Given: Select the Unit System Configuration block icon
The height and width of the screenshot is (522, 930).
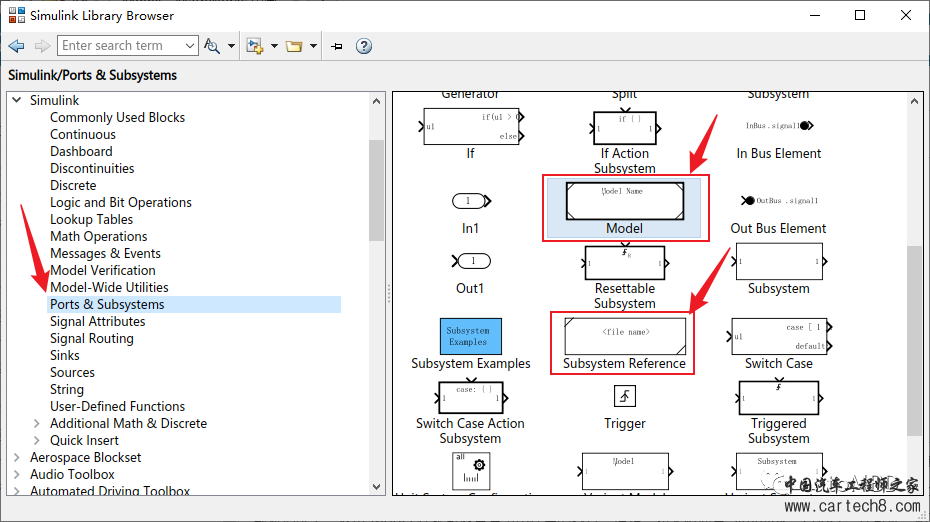Looking at the screenshot, I should (x=471, y=472).
